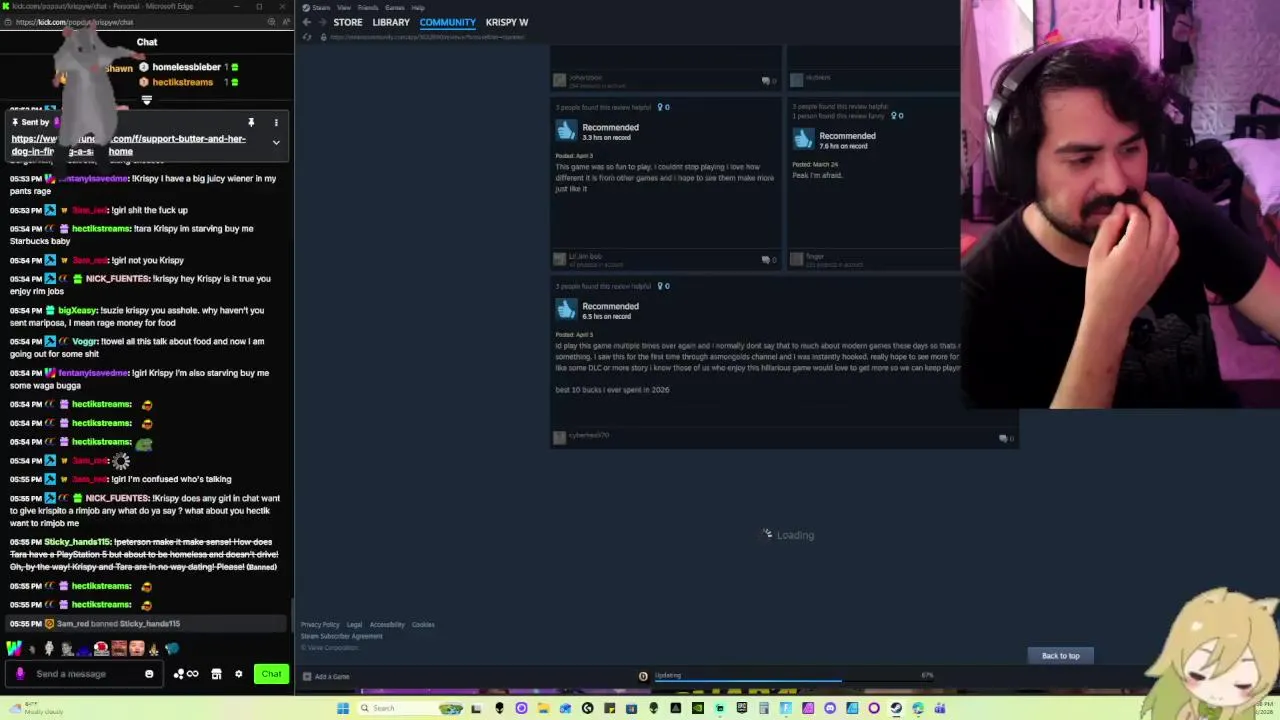Open the View menu in Steam
This screenshot has width=1280, height=720.
[344, 8]
